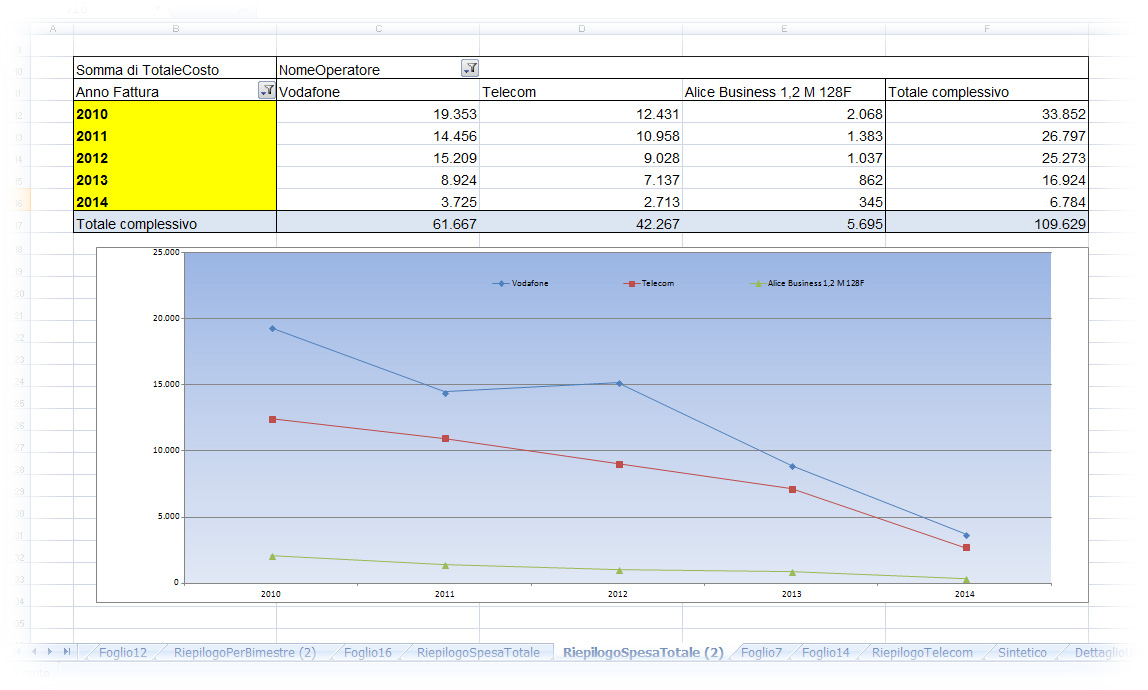Image resolution: width=1148 pixels, height=690 pixels.
Task: Open the Anno Fattura filter dropdown
Action: 266,90
